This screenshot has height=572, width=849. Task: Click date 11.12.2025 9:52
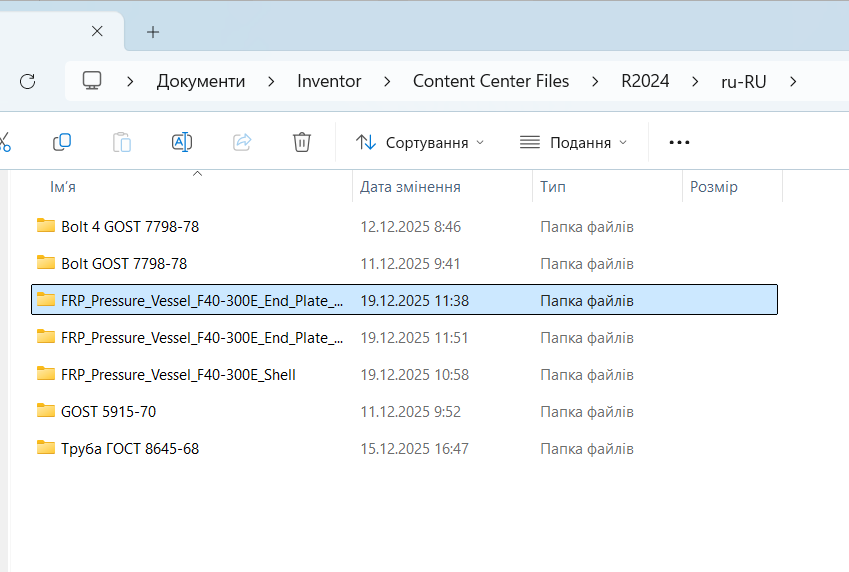[411, 412]
